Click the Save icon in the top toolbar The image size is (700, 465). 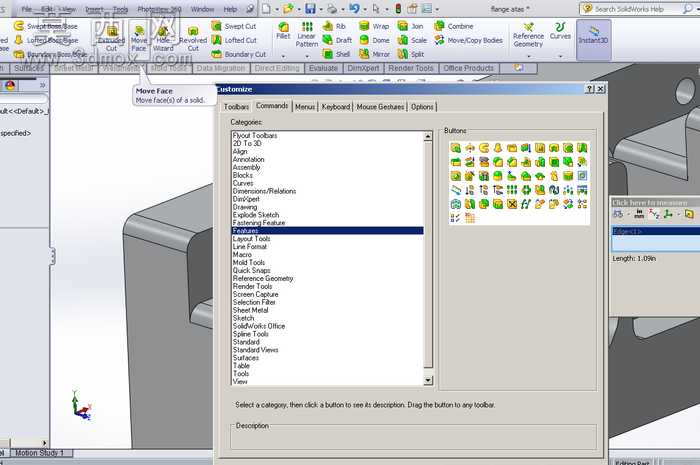click(310, 8)
